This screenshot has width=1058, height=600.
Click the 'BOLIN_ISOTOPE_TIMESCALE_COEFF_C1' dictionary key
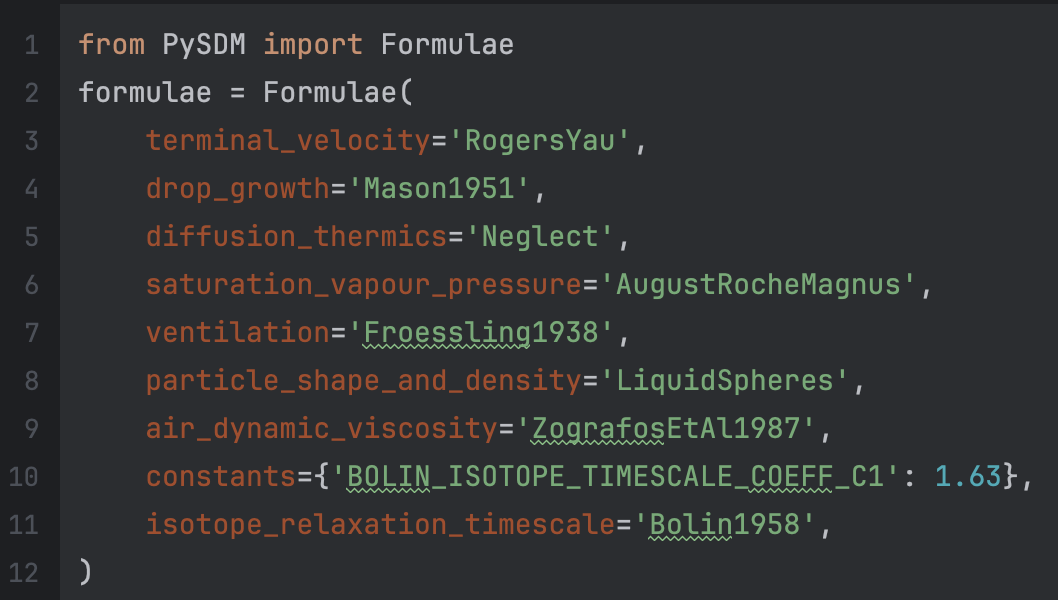pos(614,477)
